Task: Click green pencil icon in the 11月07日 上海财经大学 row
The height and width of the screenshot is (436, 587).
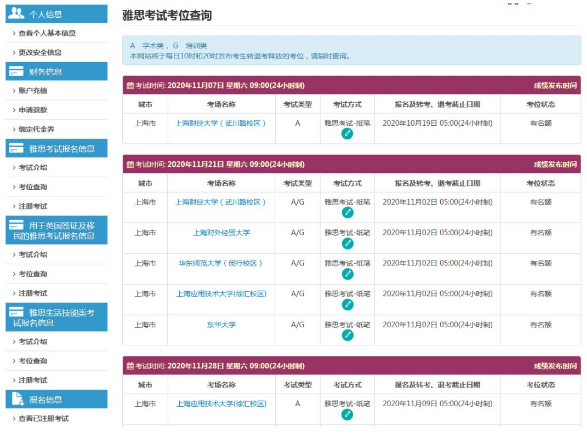Action: (x=347, y=134)
